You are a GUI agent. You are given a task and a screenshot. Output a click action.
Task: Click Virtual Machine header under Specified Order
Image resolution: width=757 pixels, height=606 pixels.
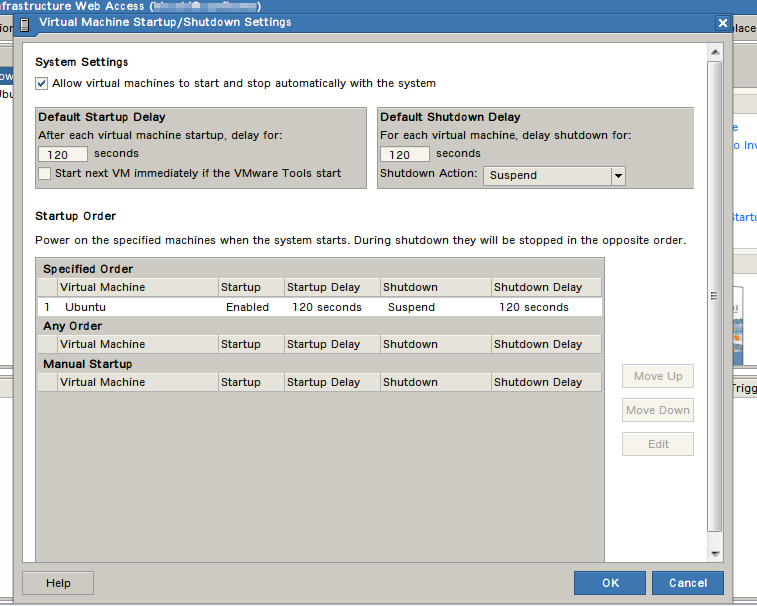(103, 287)
